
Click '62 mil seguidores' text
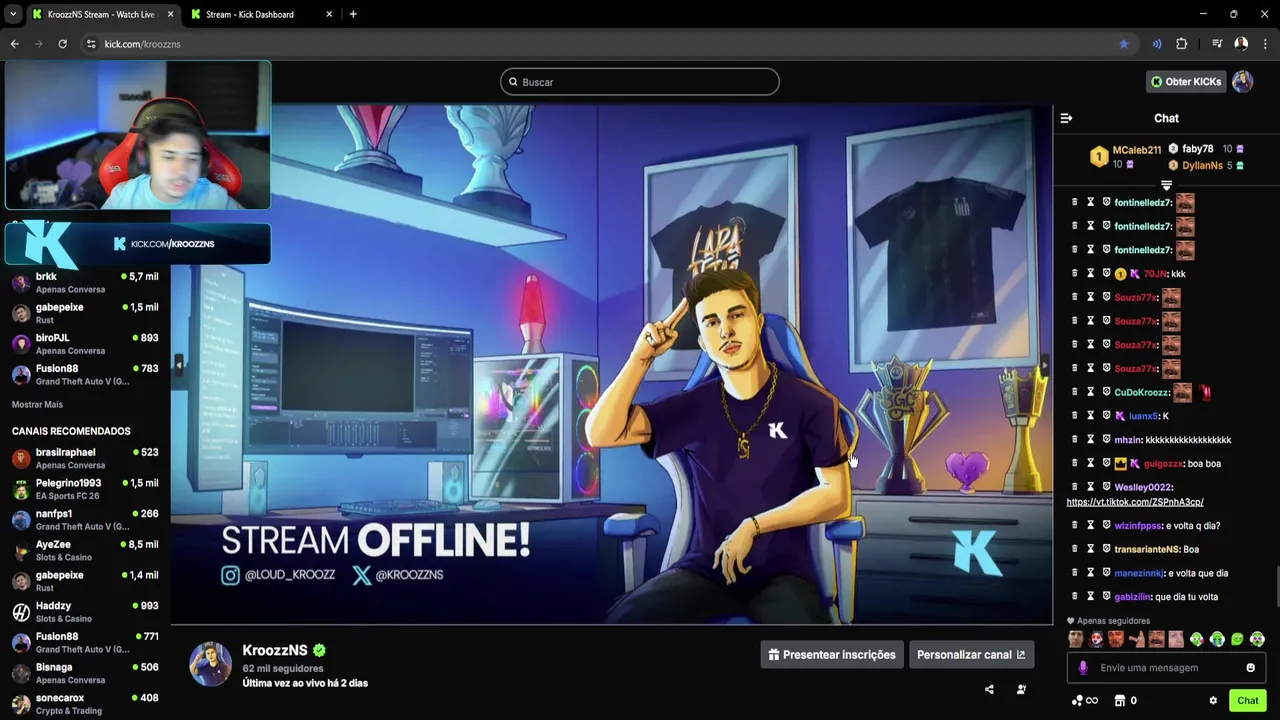pos(283,668)
